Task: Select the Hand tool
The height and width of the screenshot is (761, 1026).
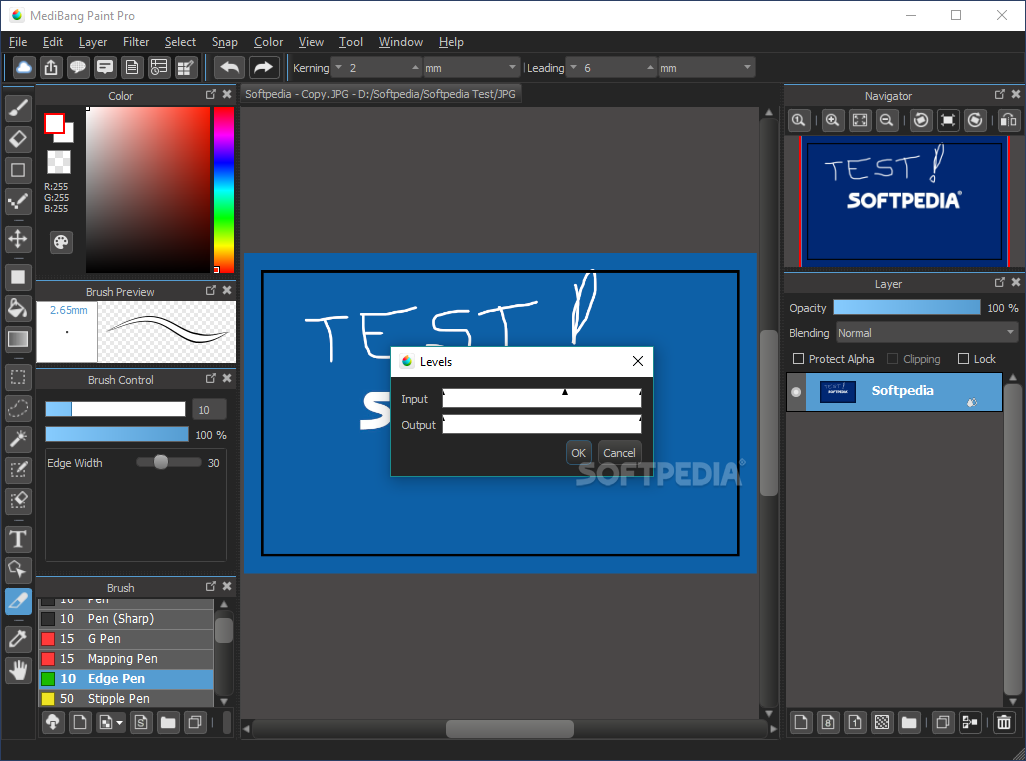Action: click(18, 670)
